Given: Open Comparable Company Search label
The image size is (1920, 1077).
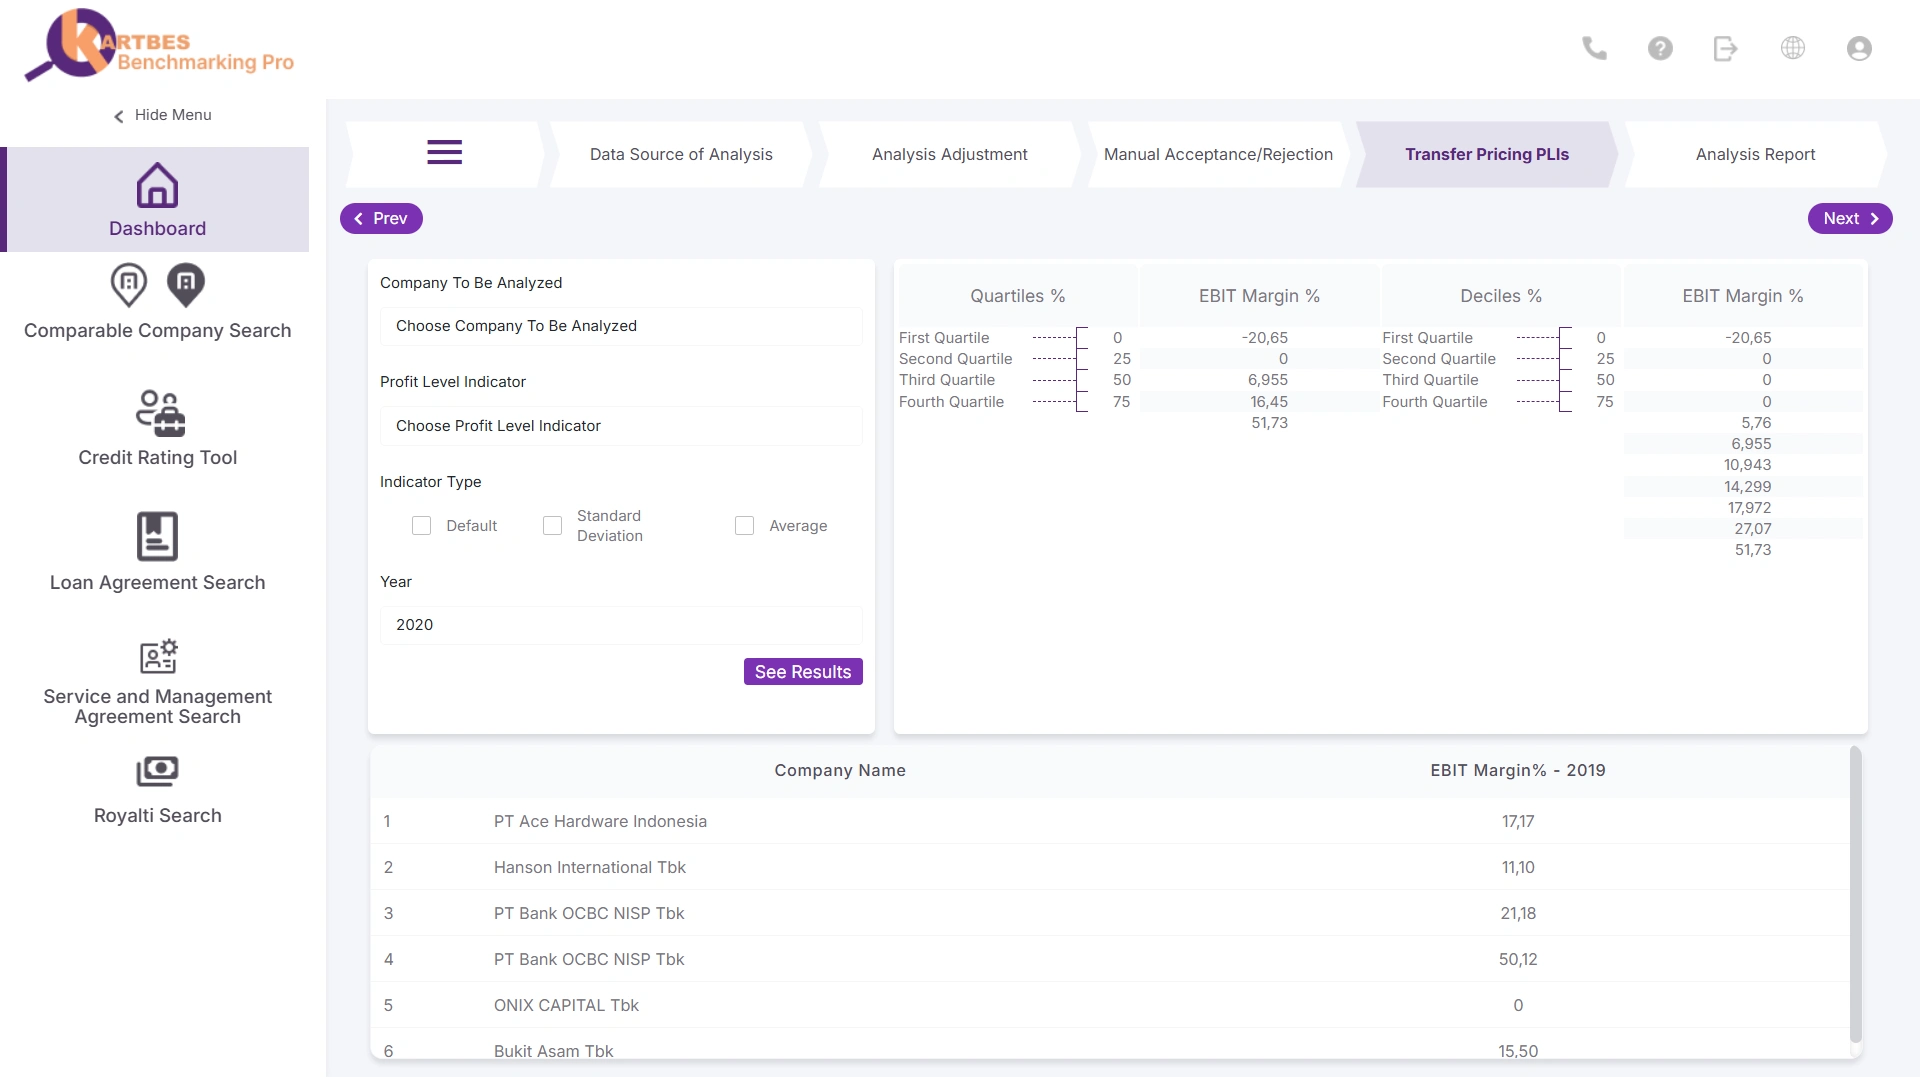Looking at the screenshot, I should [158, 331].
